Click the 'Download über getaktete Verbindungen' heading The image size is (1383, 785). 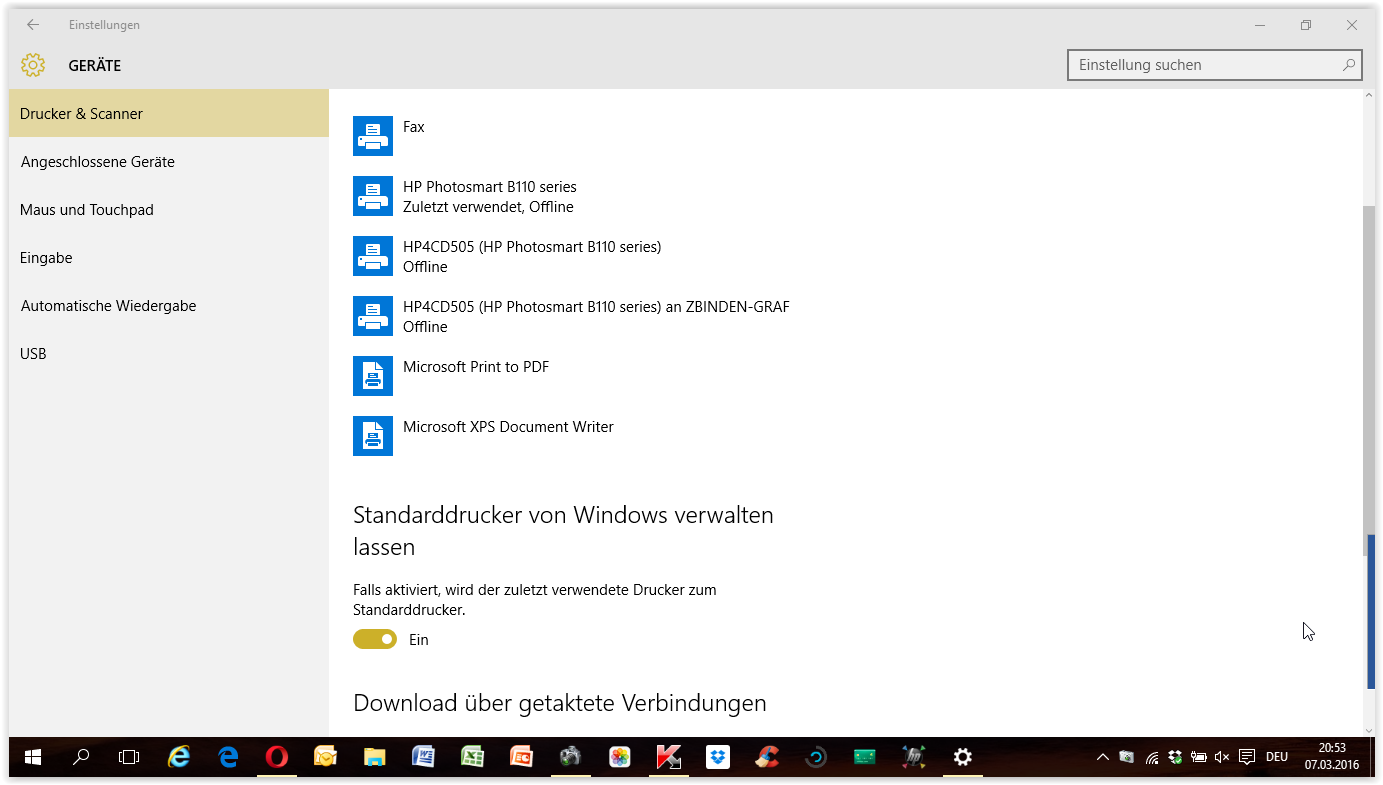pos(560,703)
